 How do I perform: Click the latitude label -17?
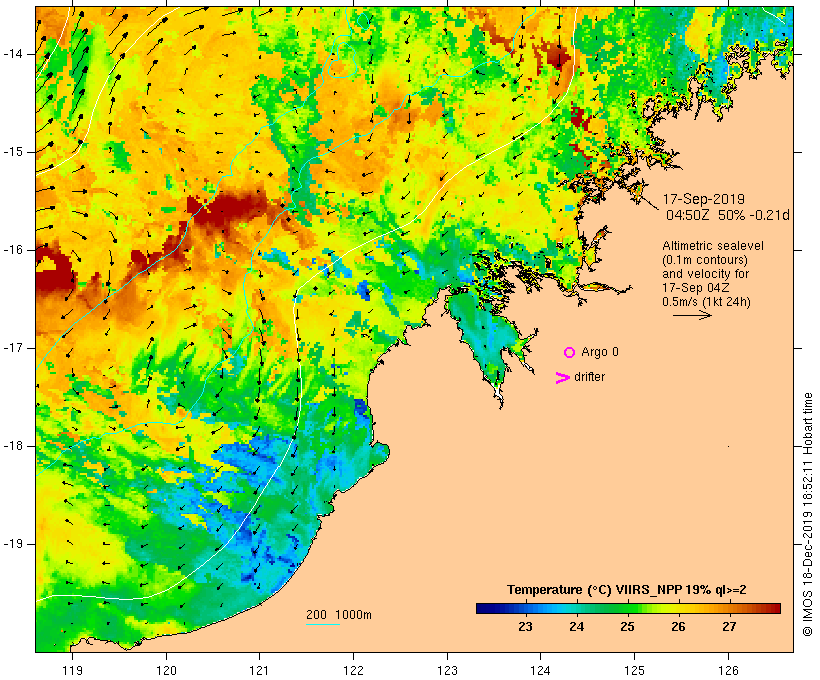pyautogui.click(x=13, y=348)
